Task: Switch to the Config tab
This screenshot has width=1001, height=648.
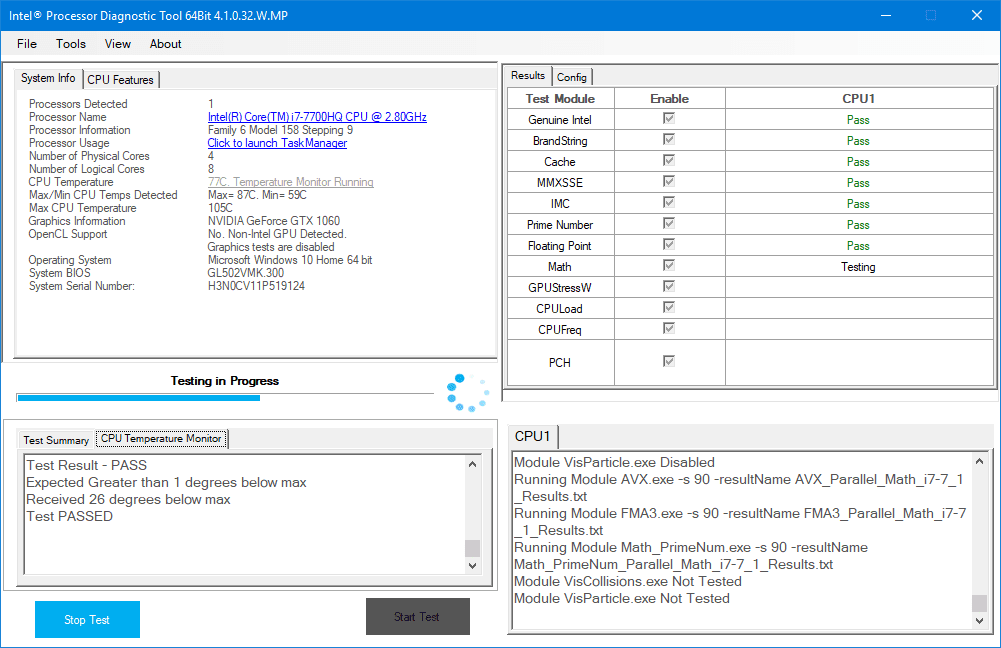Action: coord(572,77)
